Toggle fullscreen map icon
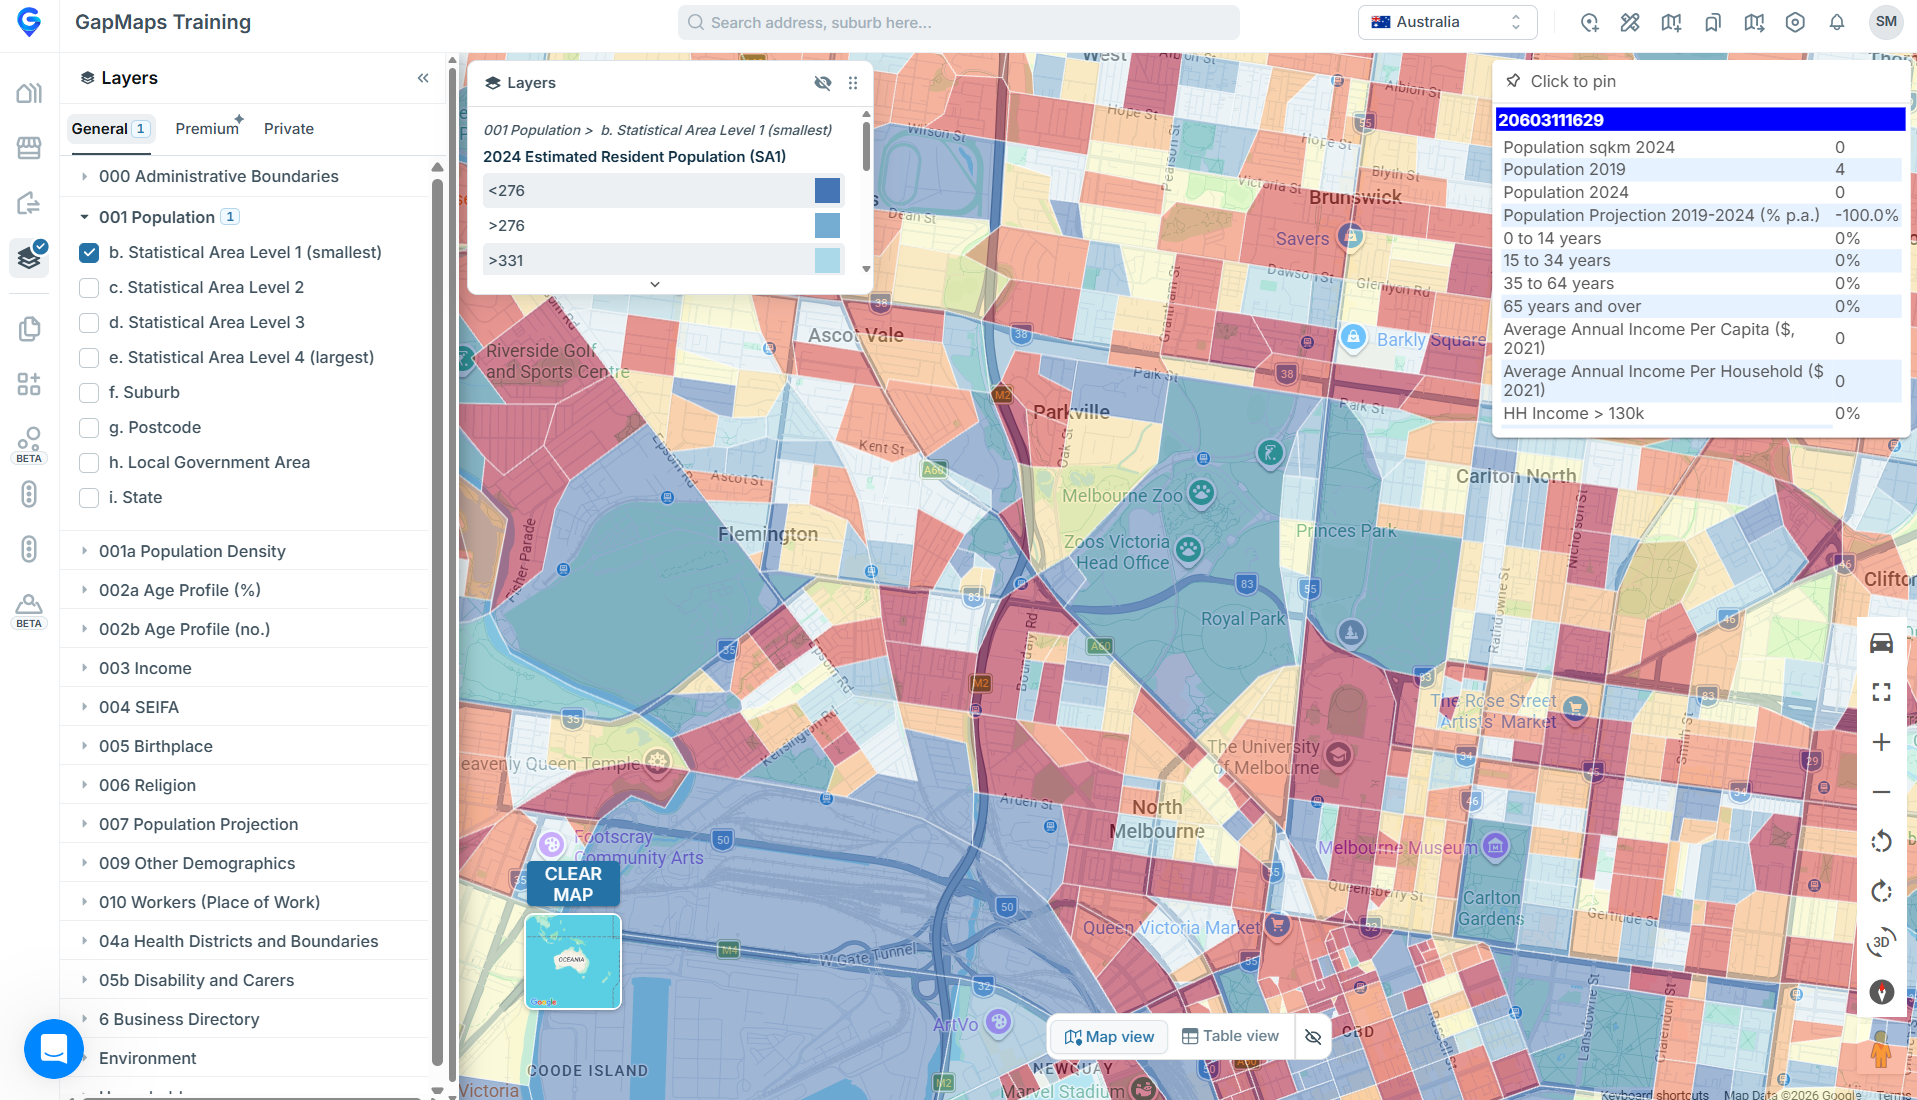Screen dimensions: 1917x1100 [1881, 692]
